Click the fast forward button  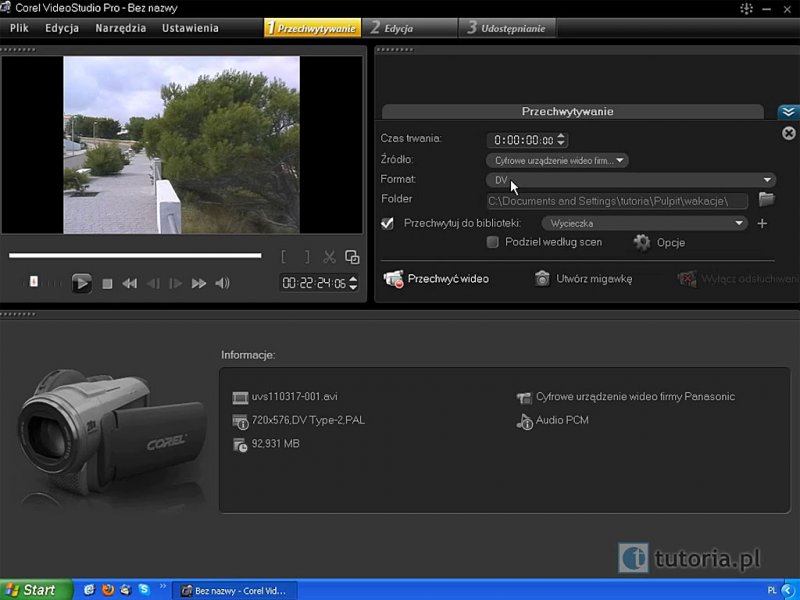click(199, 284)
